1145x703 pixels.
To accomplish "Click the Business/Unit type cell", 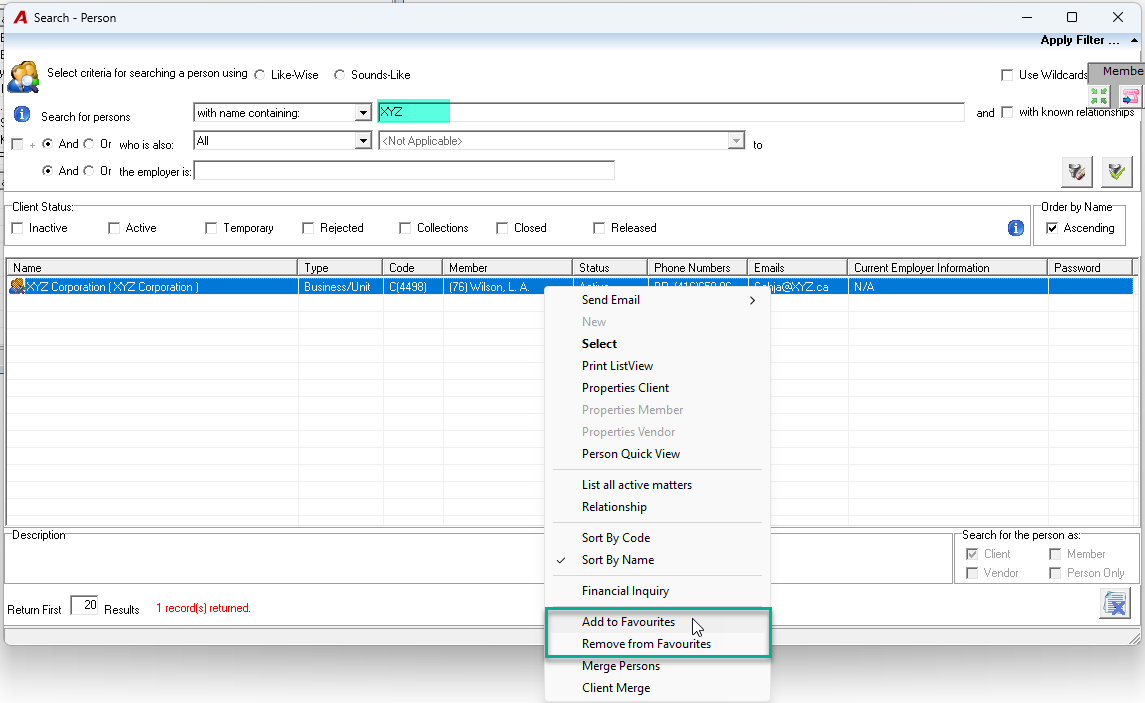I will [340, 287].
